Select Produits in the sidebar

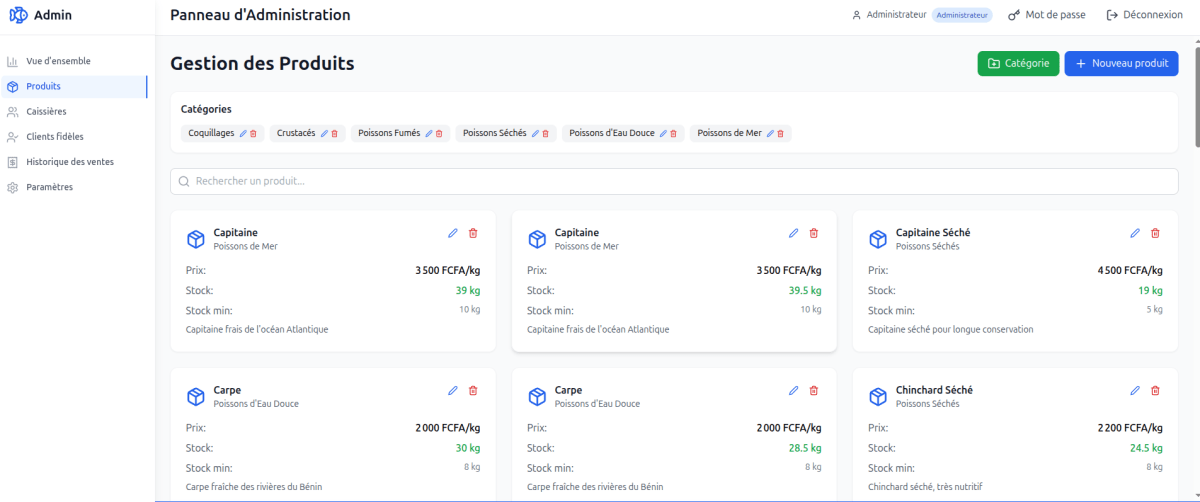[x=73, y=86]
